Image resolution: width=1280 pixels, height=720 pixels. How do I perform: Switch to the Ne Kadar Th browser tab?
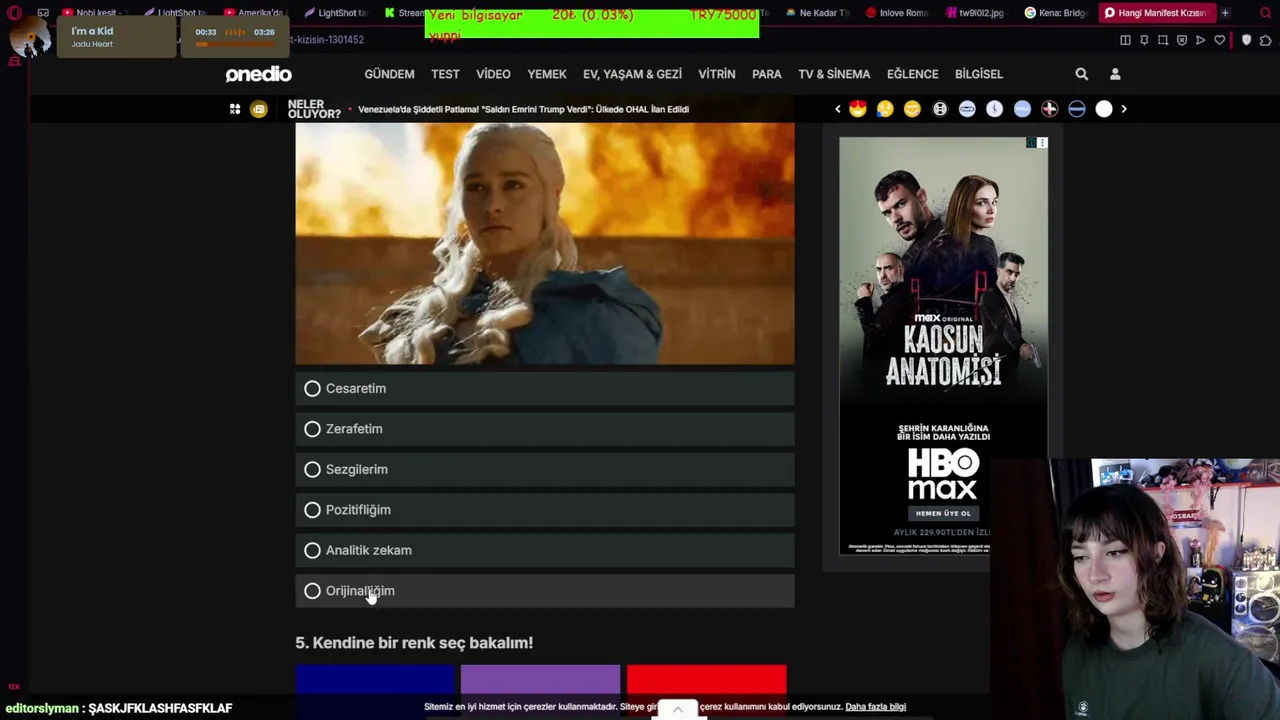[817, 13]
